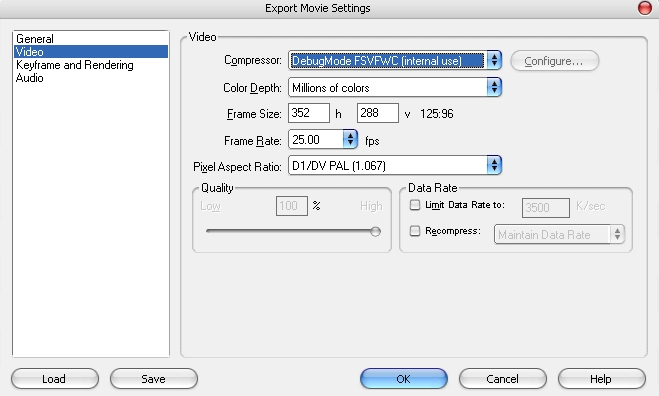
Task: Click the Load button
Action: 55,379
